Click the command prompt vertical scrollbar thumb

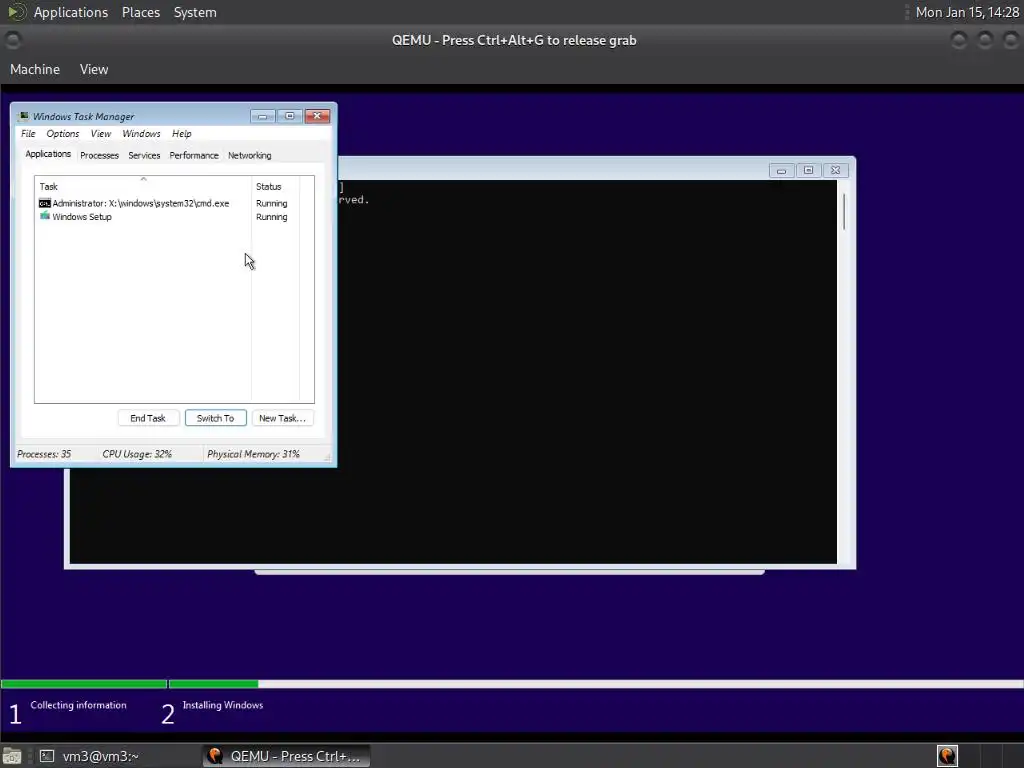[x=844, y=211]
